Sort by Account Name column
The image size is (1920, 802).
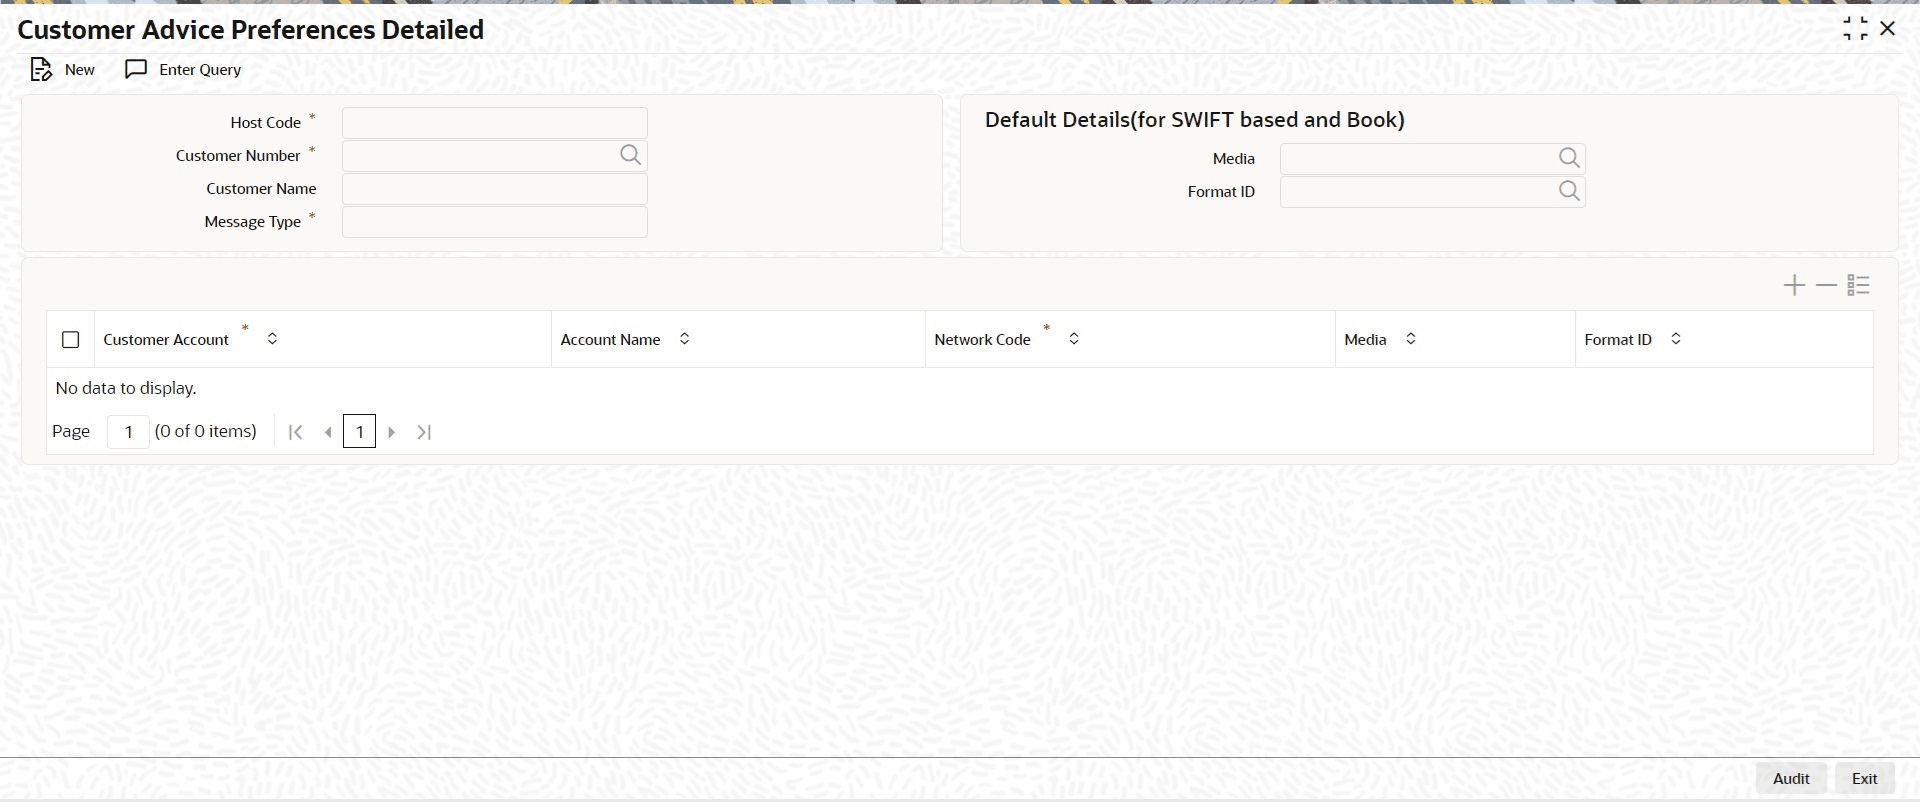[685, 339]
